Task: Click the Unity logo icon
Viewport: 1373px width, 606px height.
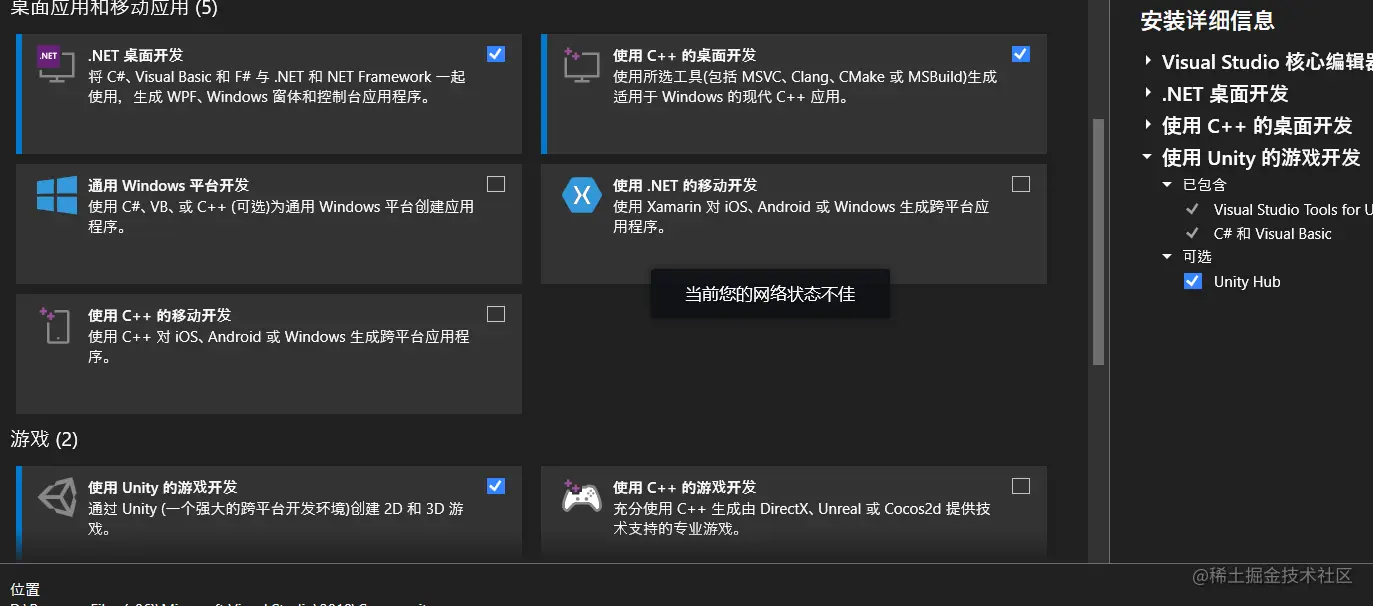Action: [57, 497]
